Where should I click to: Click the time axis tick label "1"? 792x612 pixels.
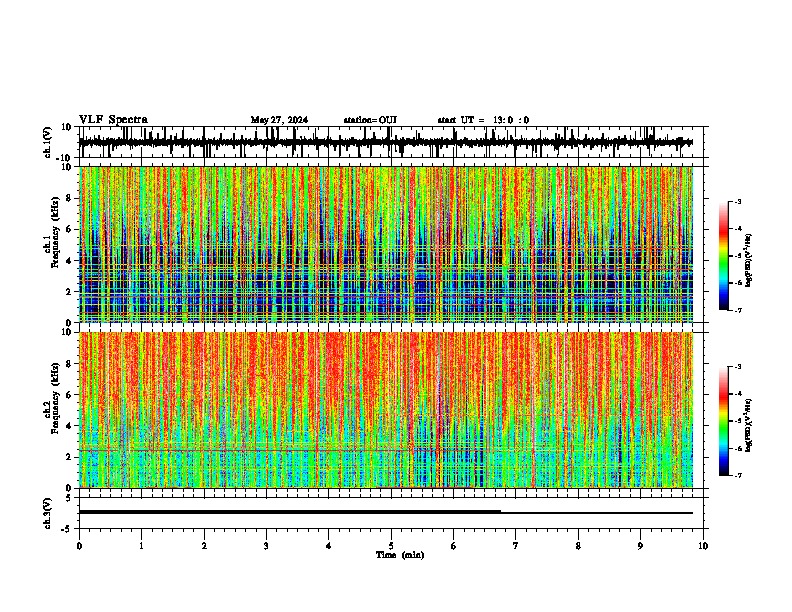(141, 546)
